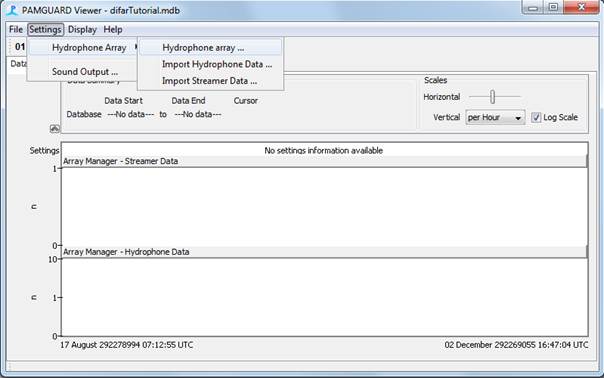Adjust the Horizontal scale slider
The image size is (604, 378).
click(x=492, y=97)
